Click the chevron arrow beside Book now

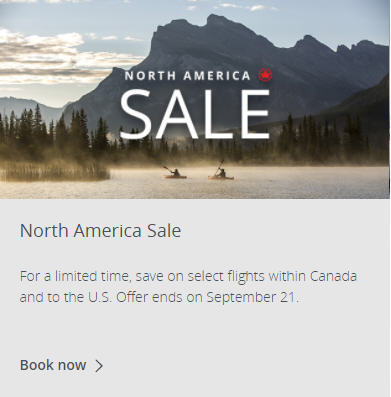(x=99, y=366)
